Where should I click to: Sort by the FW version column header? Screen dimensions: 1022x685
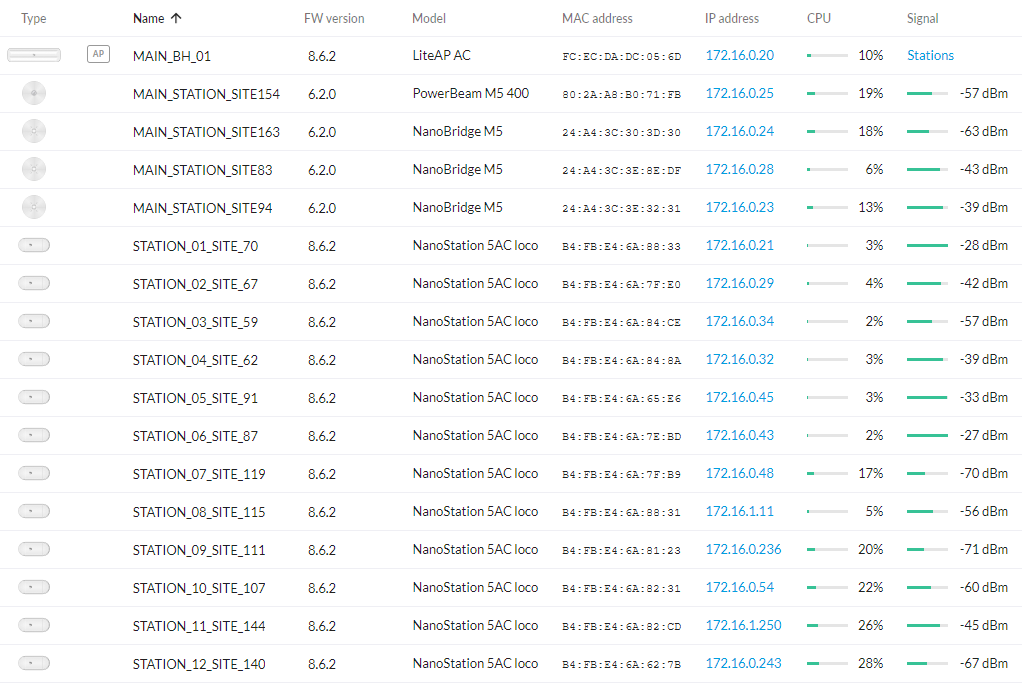[334, 18]
